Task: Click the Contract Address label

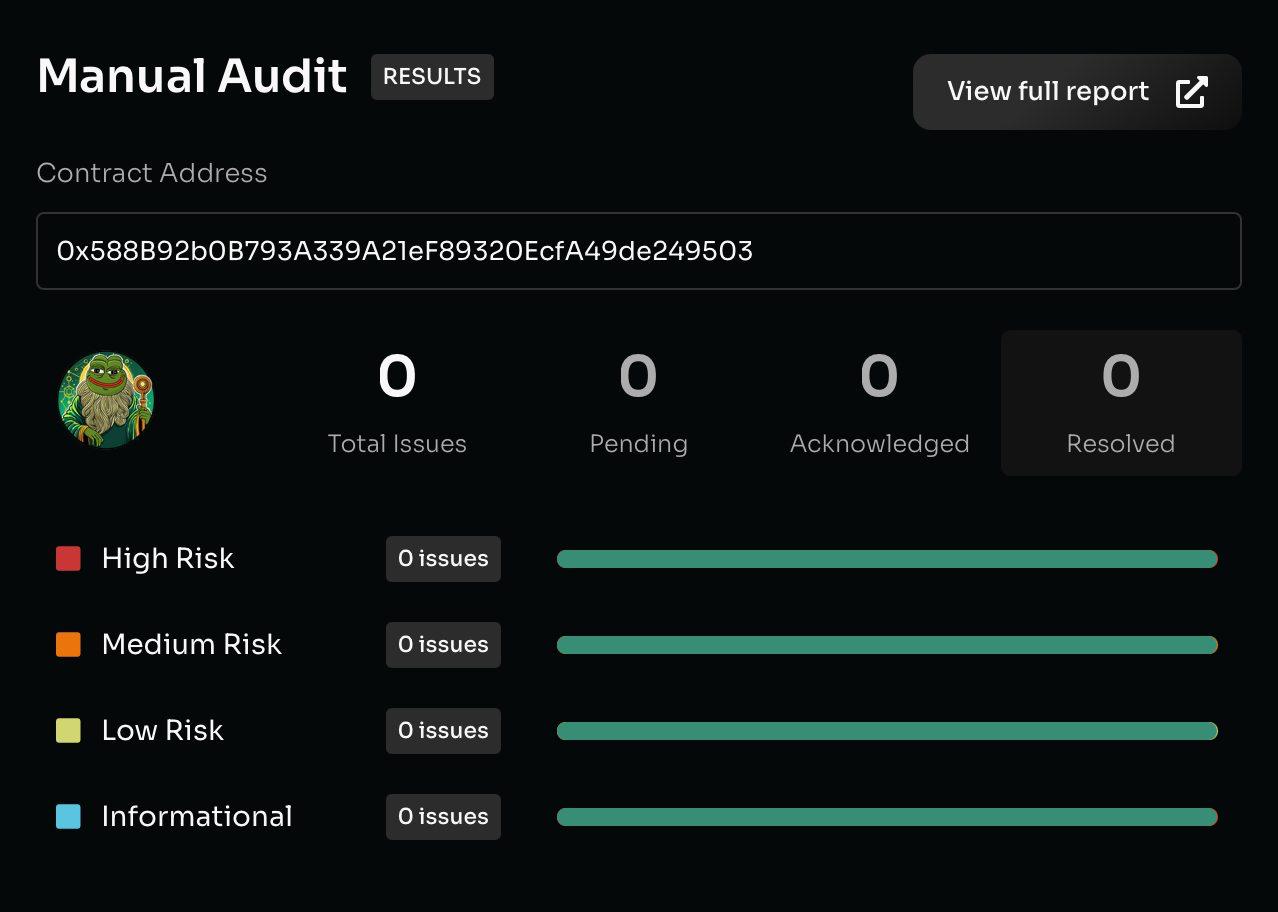Action: (x=152, y=173)
